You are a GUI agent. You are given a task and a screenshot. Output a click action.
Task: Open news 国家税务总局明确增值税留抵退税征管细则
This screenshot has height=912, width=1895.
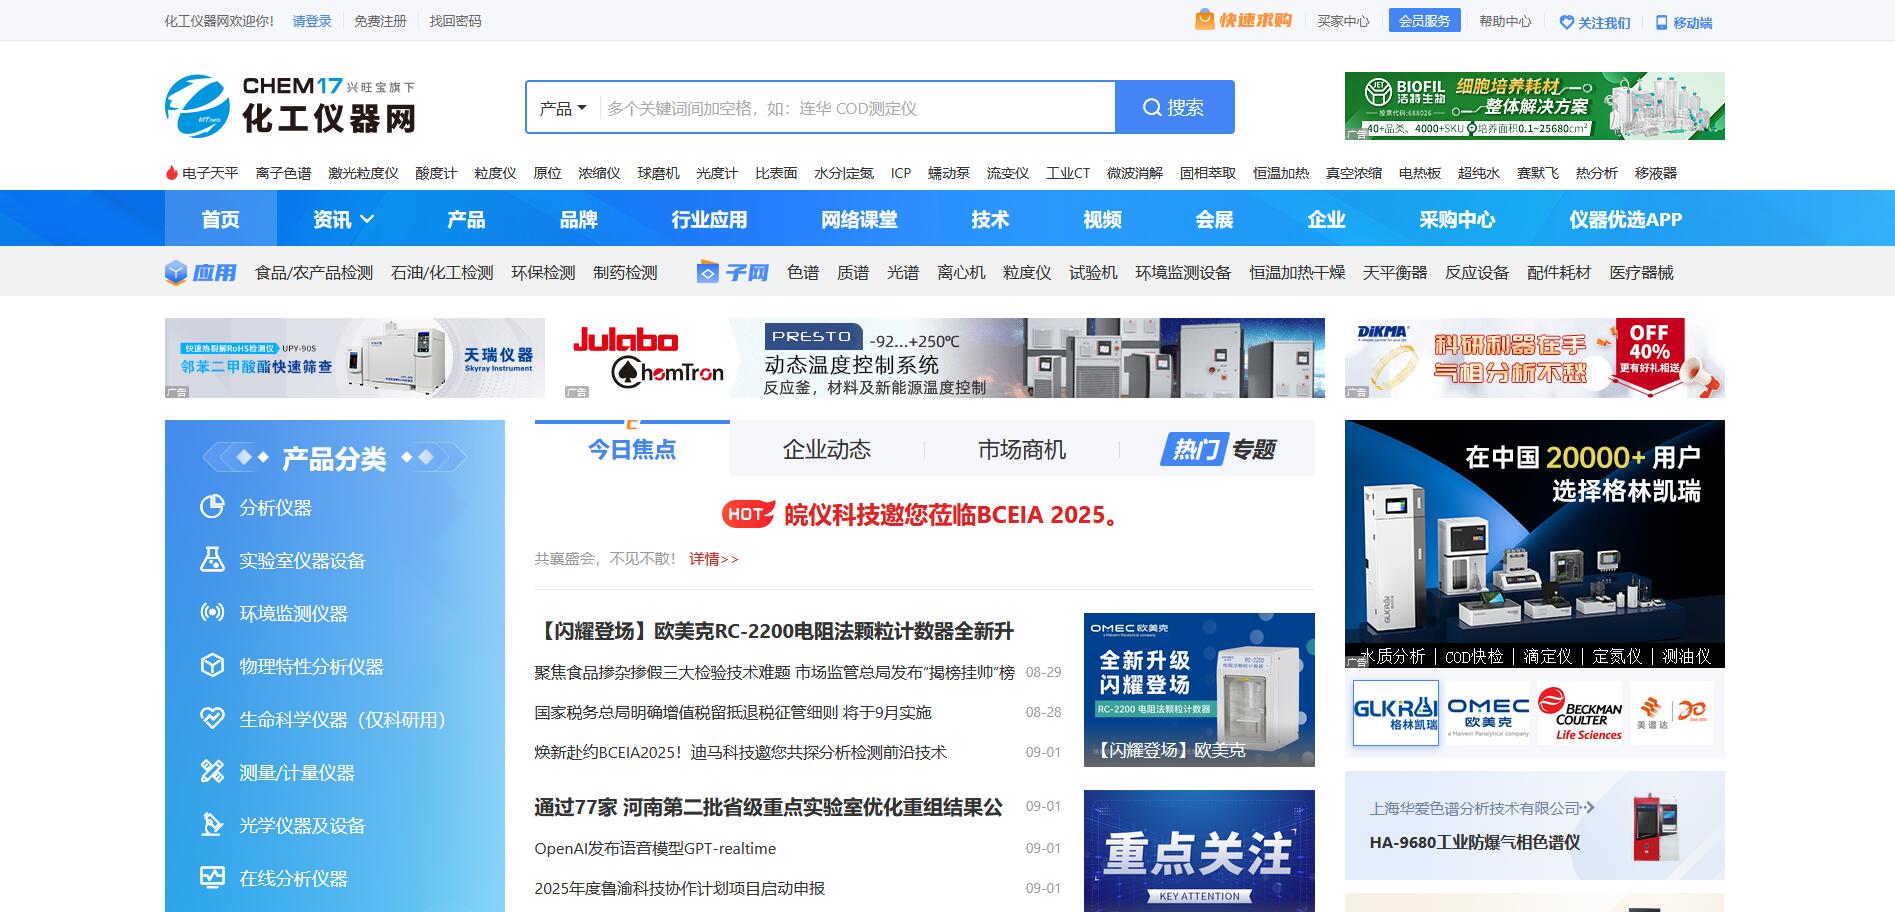coord(733,712)
